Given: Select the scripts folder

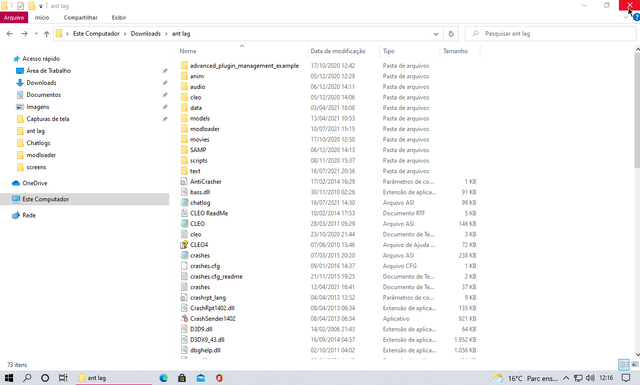Looking at the screenshot, I should click(198, 160).
